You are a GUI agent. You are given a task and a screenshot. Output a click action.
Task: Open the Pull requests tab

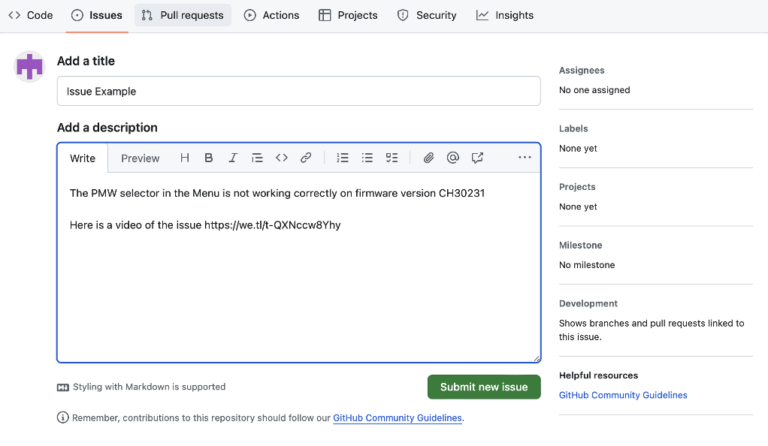183,15
